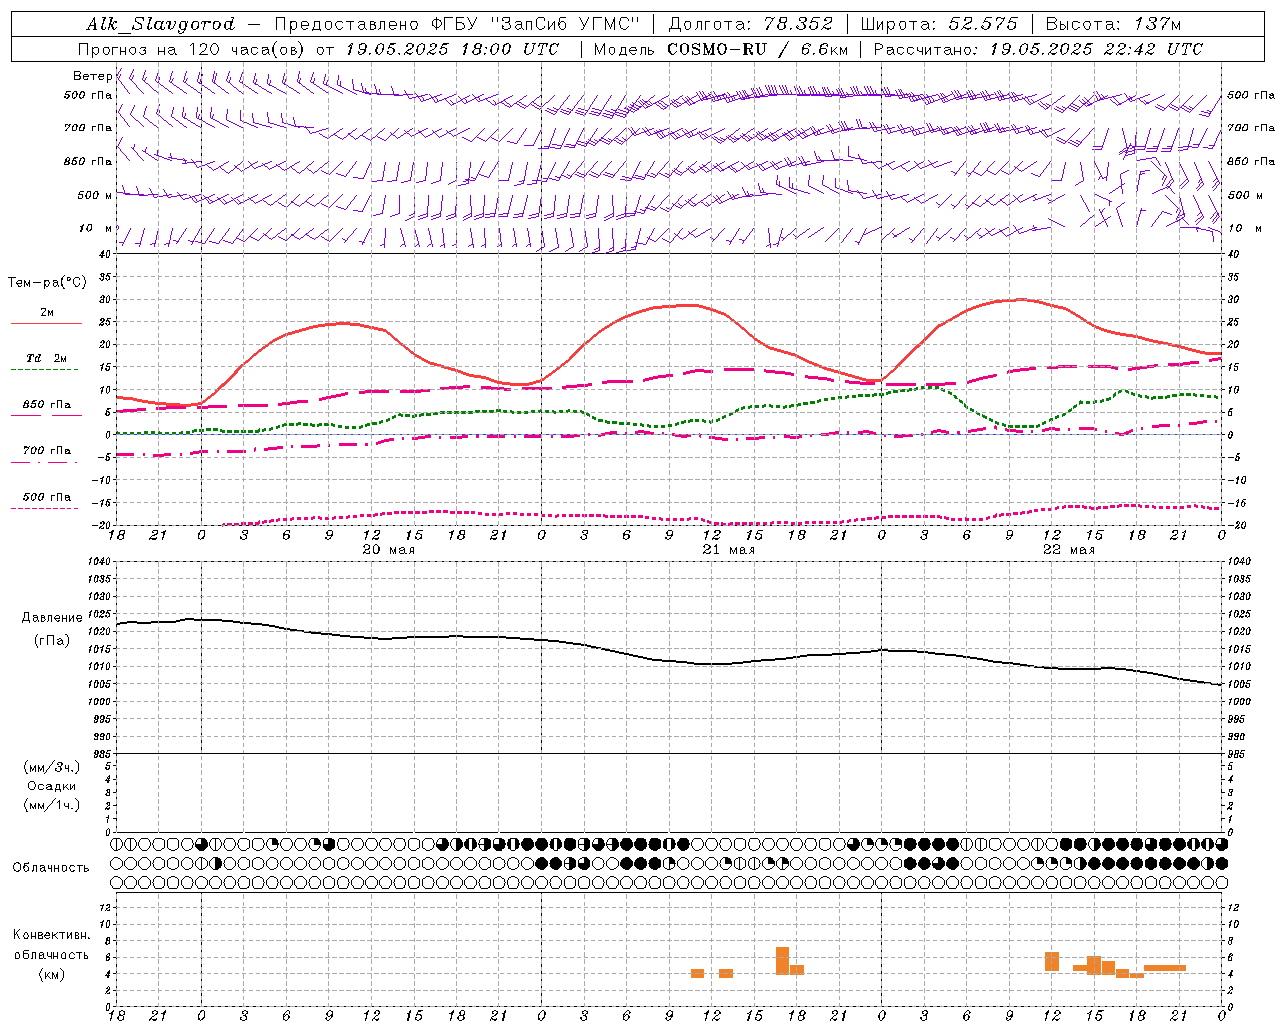The width and height of the screenshot is (1280, 1024).
Task: Click the 20 мая date label
Action: [x=388, y=550]
